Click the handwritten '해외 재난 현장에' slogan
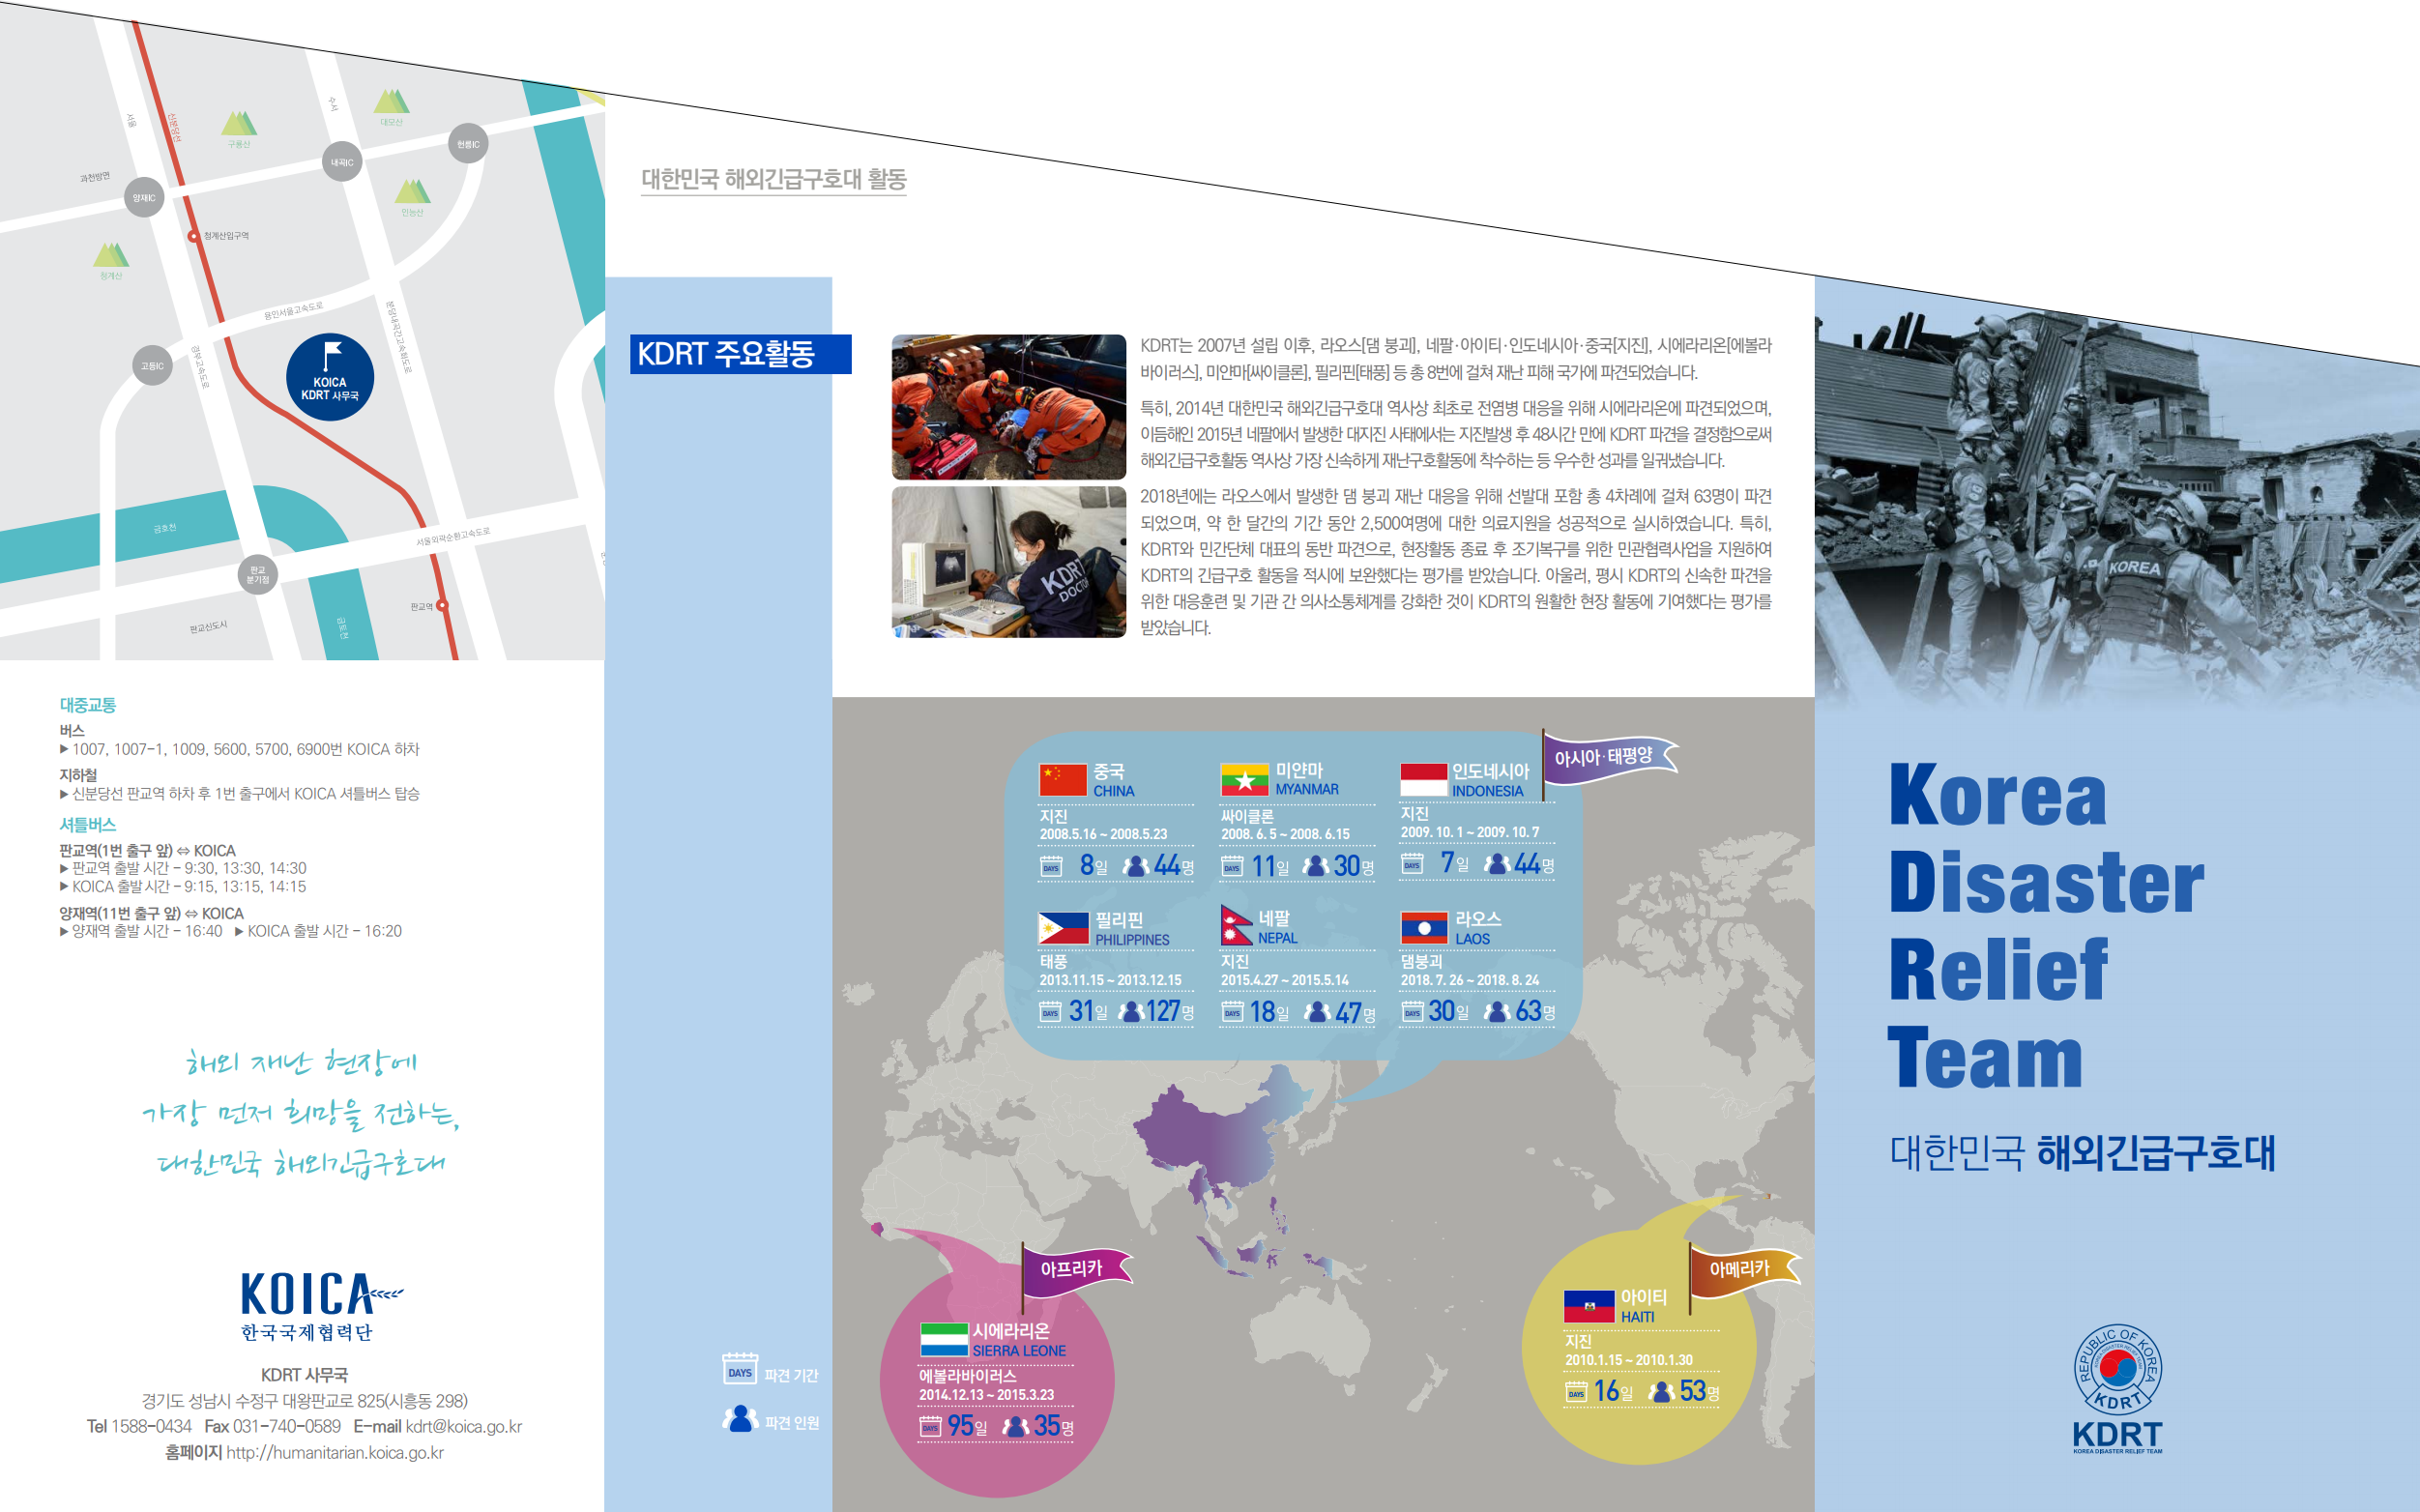Viewport: 2420px width, 1512px height. point(301,1062)
